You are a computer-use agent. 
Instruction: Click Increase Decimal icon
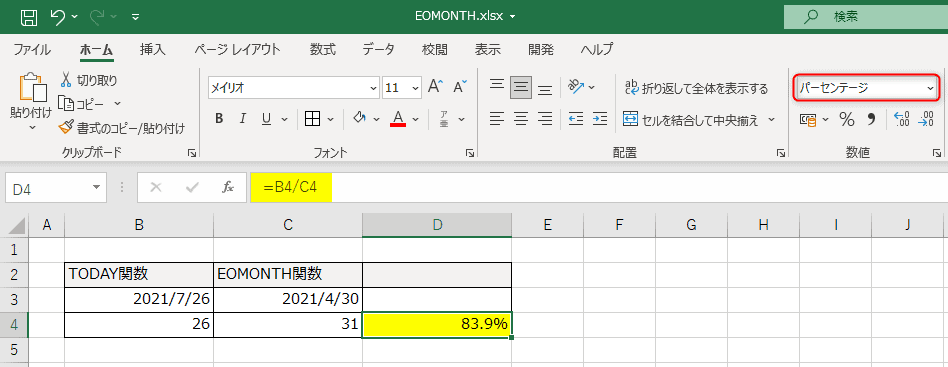902,119
